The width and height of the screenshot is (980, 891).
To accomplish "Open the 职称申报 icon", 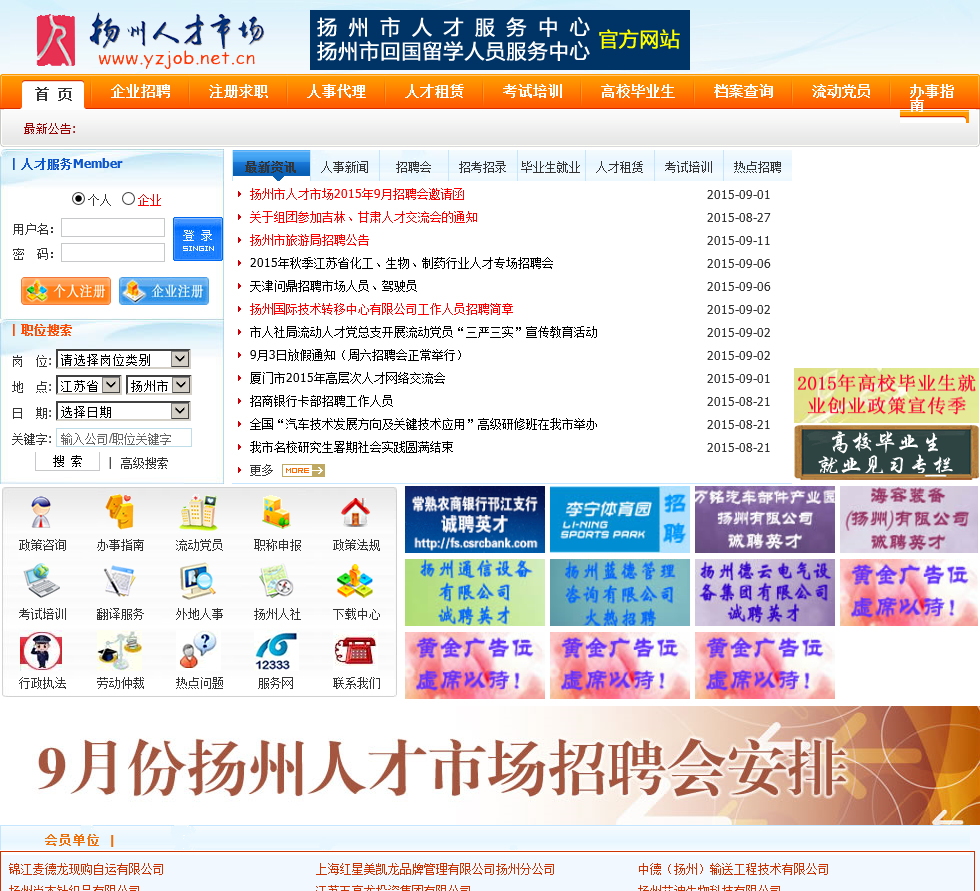I will (277, 513).
